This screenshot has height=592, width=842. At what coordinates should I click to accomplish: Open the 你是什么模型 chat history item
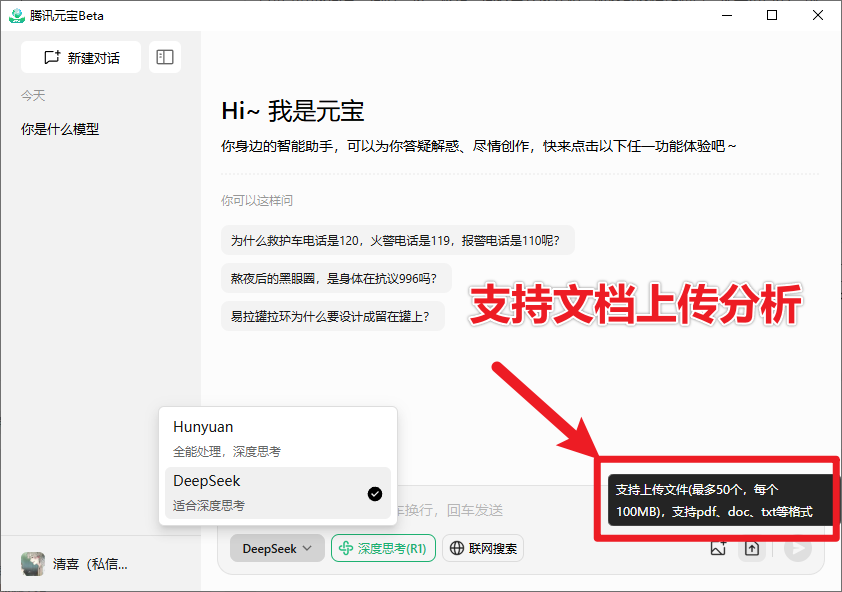point(62,129)
